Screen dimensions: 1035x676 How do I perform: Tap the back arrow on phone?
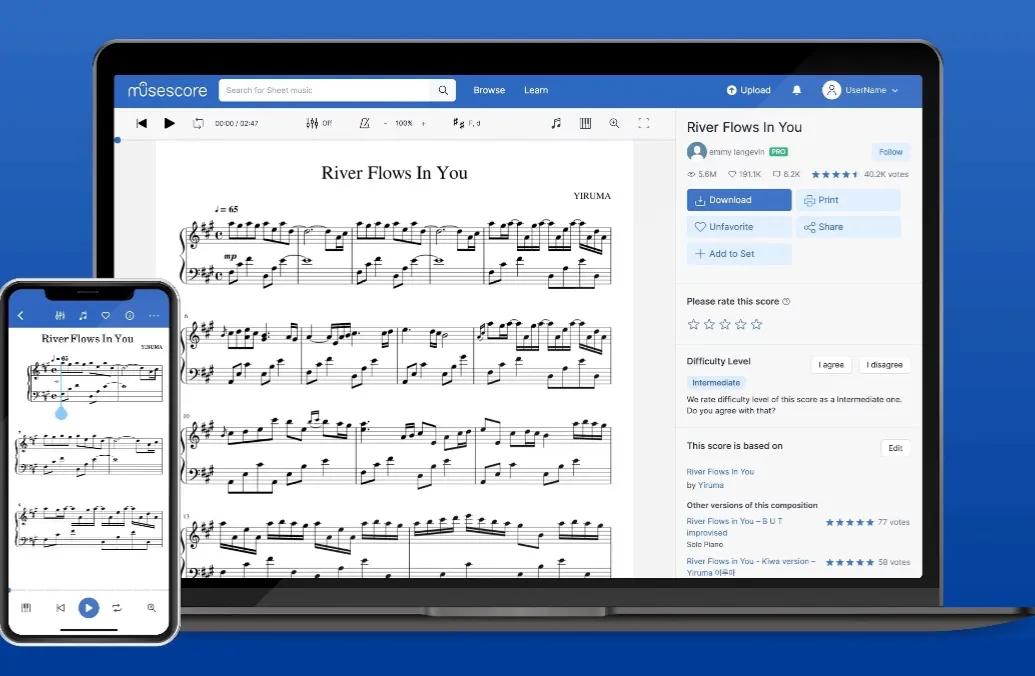click(20, 316)
